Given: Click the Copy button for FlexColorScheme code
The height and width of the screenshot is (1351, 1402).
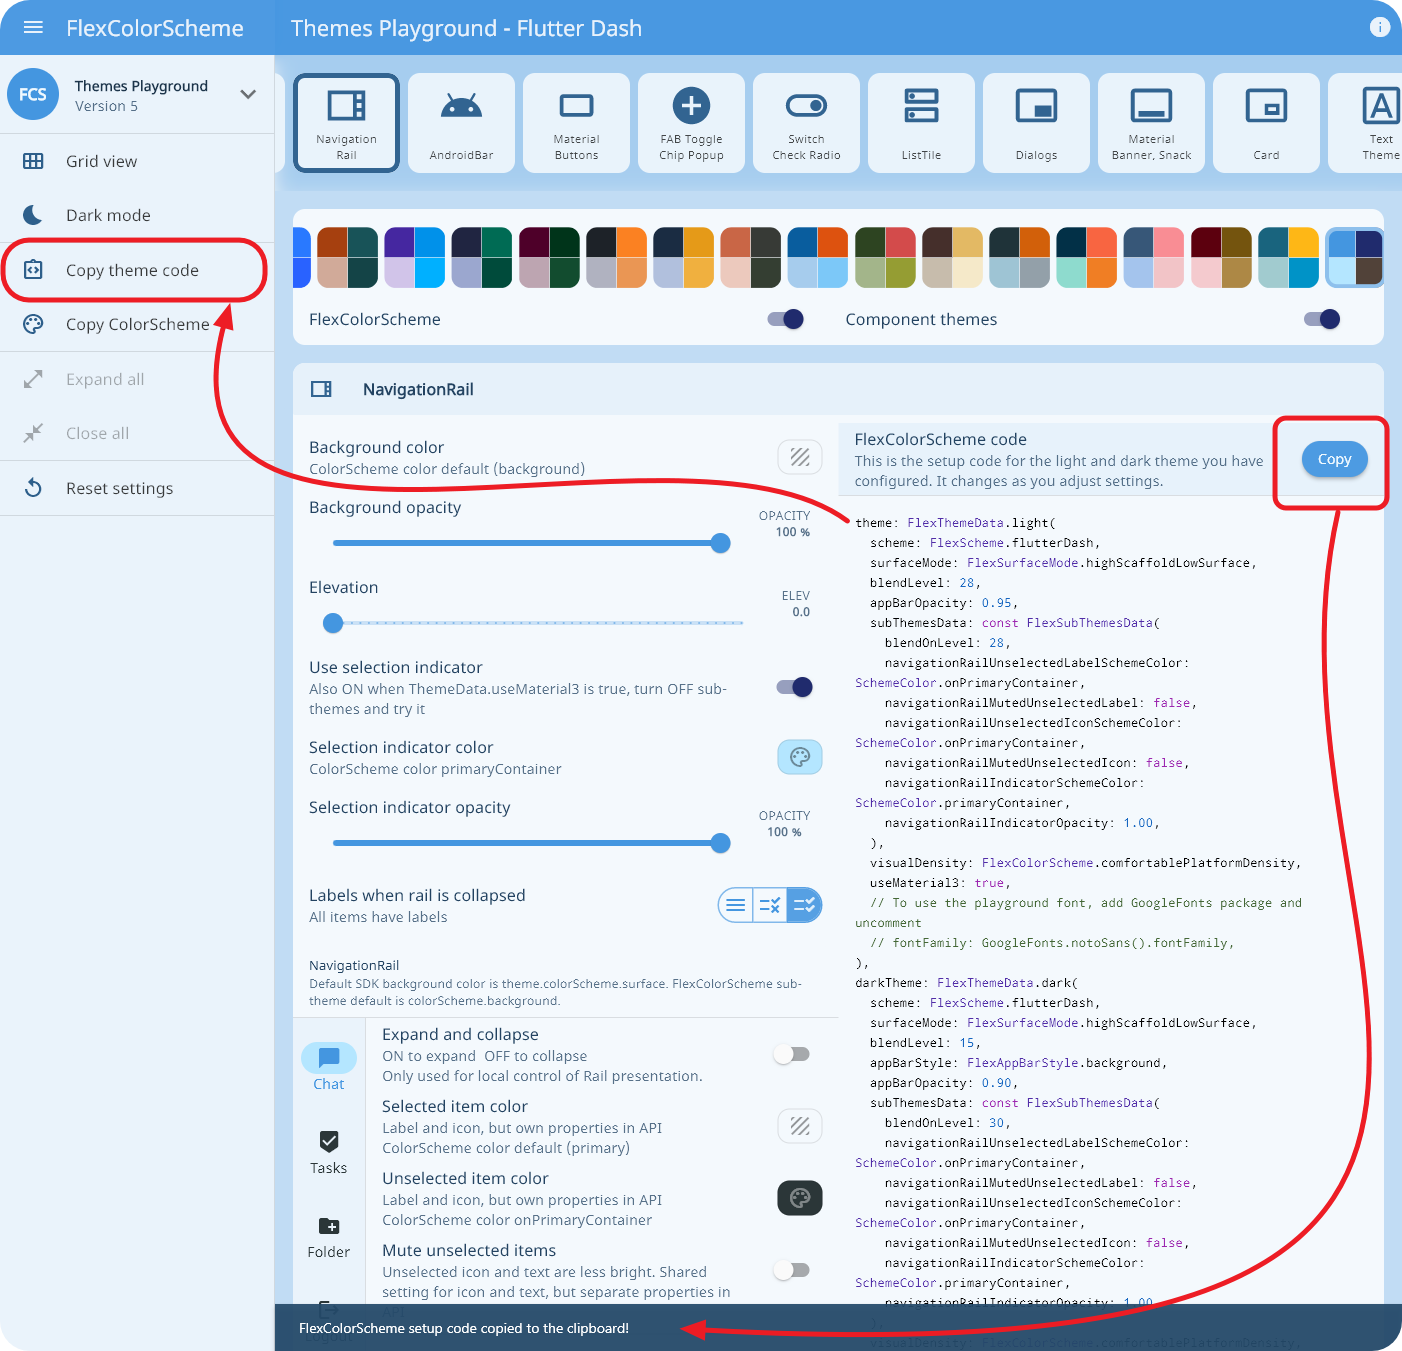Looking at the screenshot, I should pos(1334,459).
